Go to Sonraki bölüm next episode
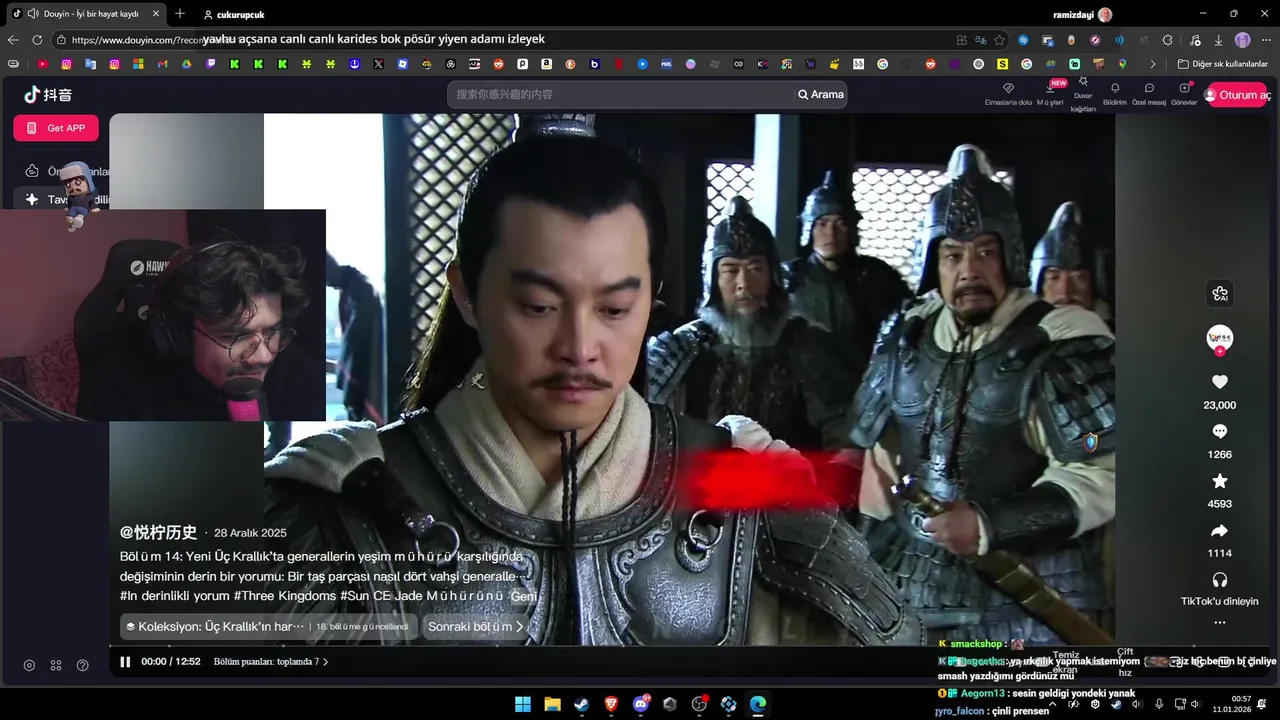This screenshot has height=720, width=1280. (475, 626)
